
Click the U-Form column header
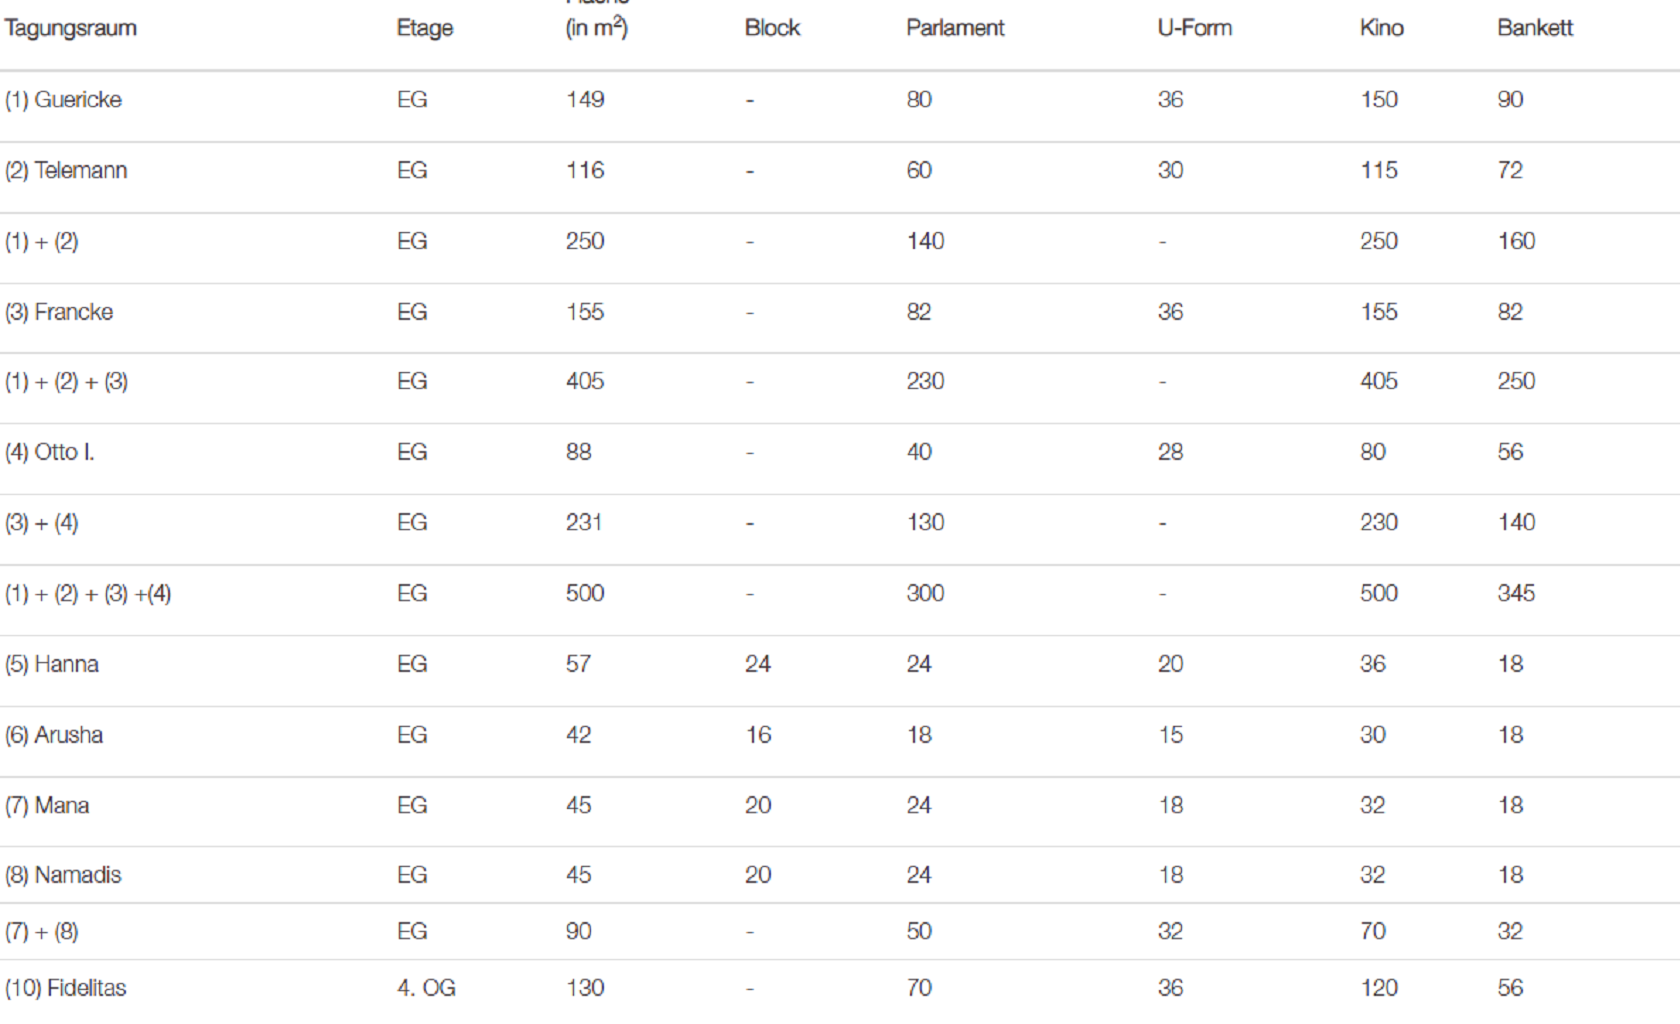pos(1194,28)
